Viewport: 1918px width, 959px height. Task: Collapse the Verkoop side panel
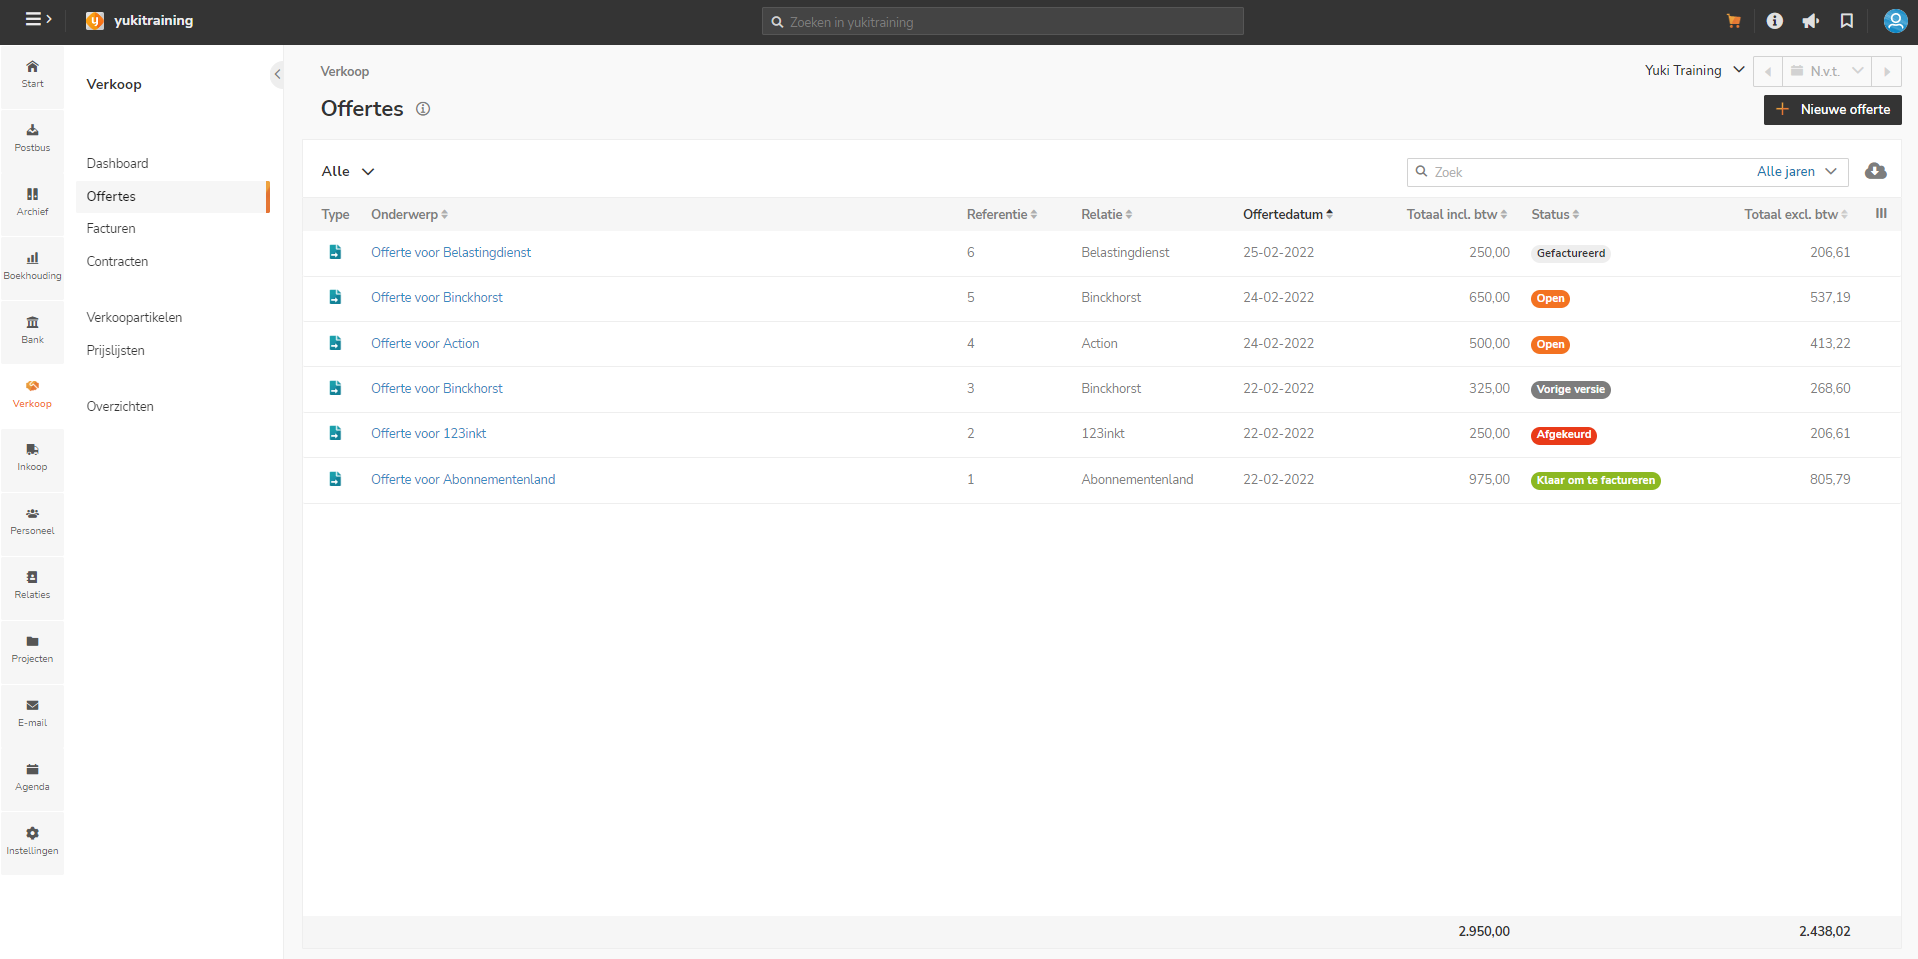[277, 74]
